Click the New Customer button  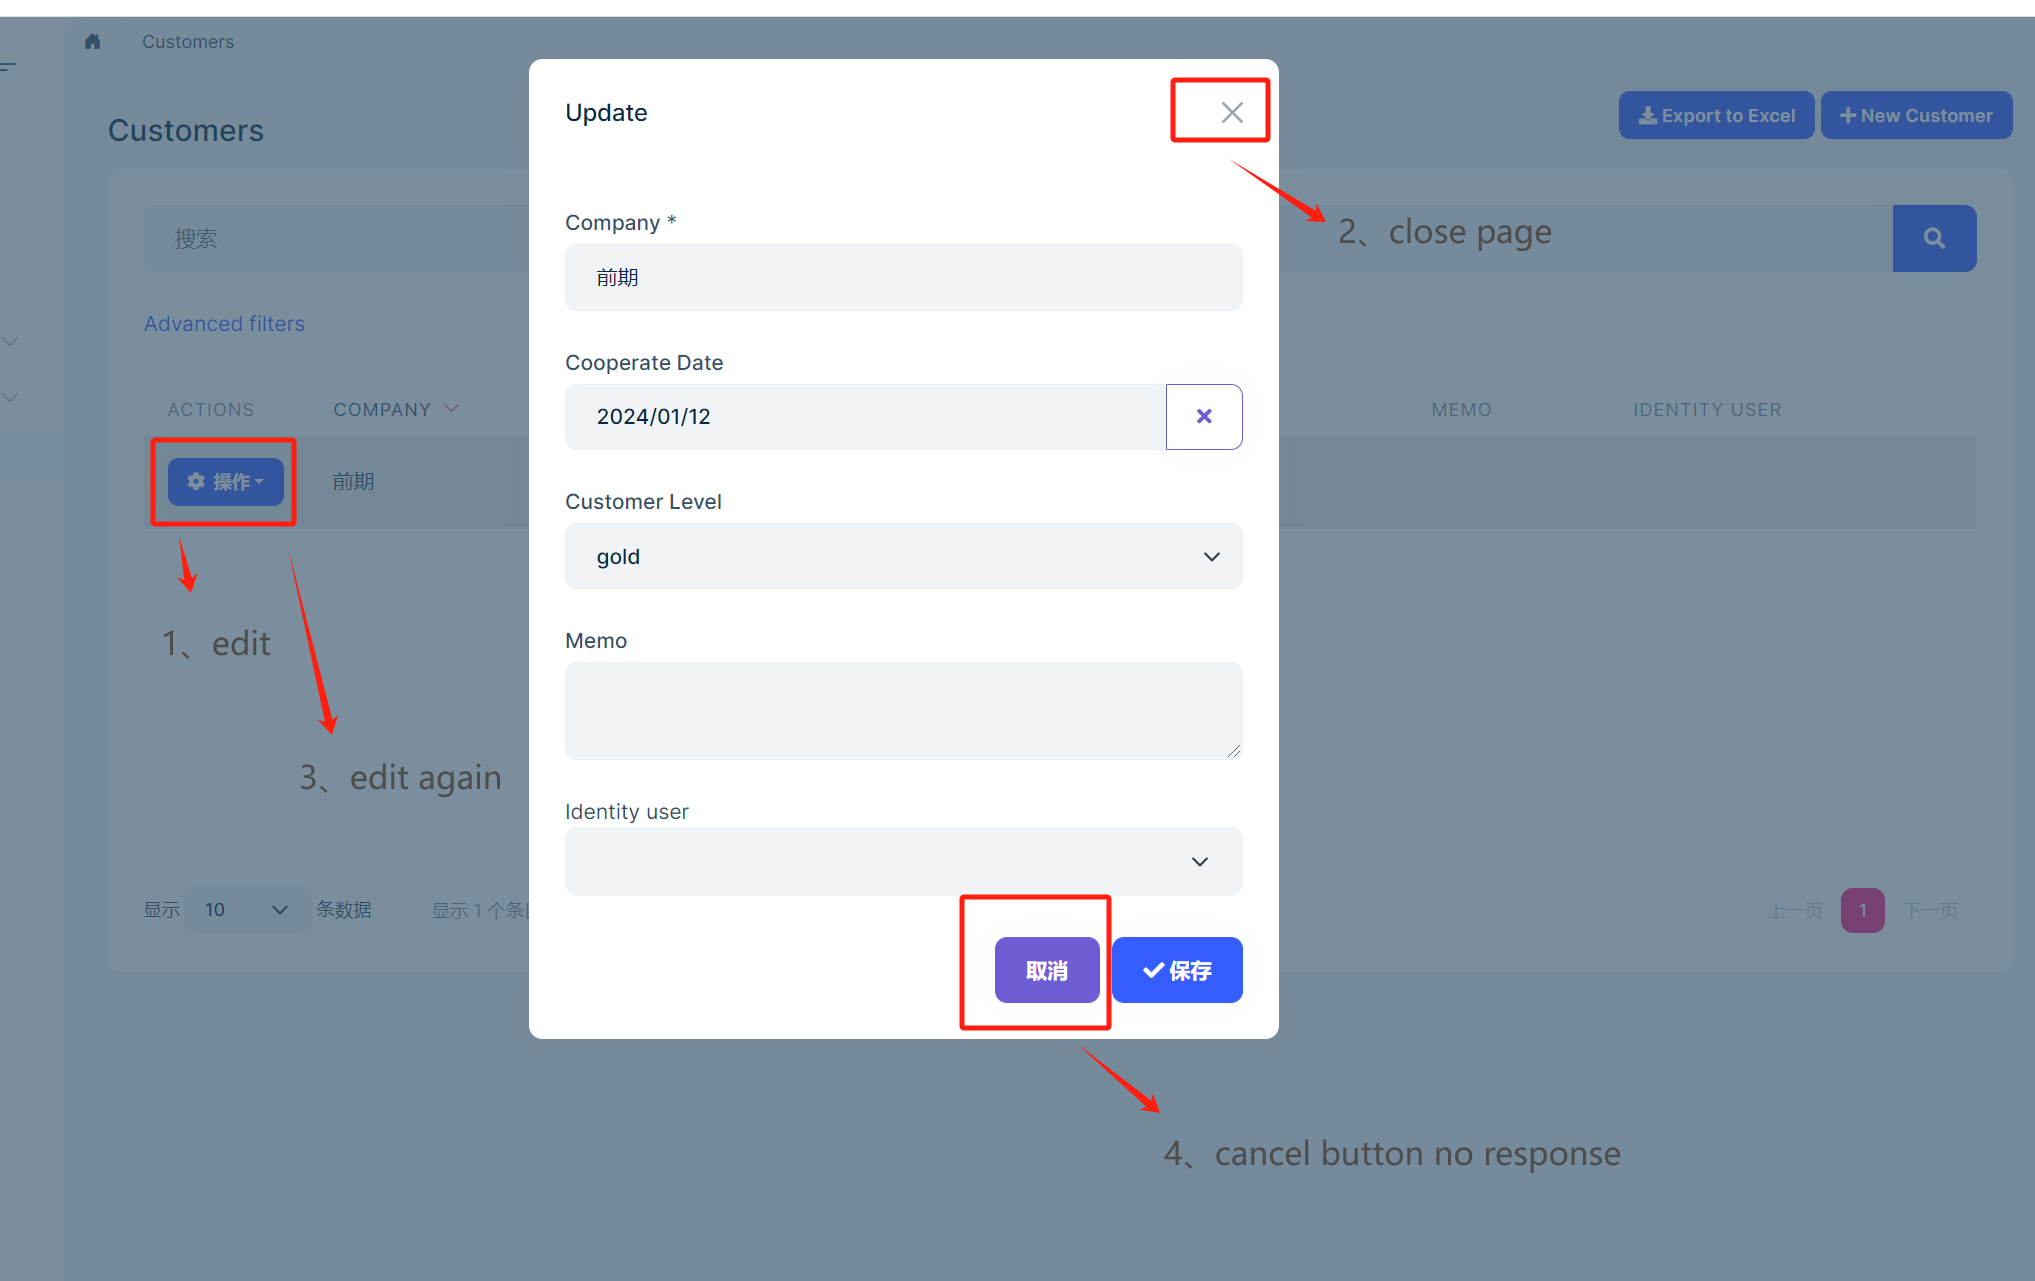click(1916, 116)
